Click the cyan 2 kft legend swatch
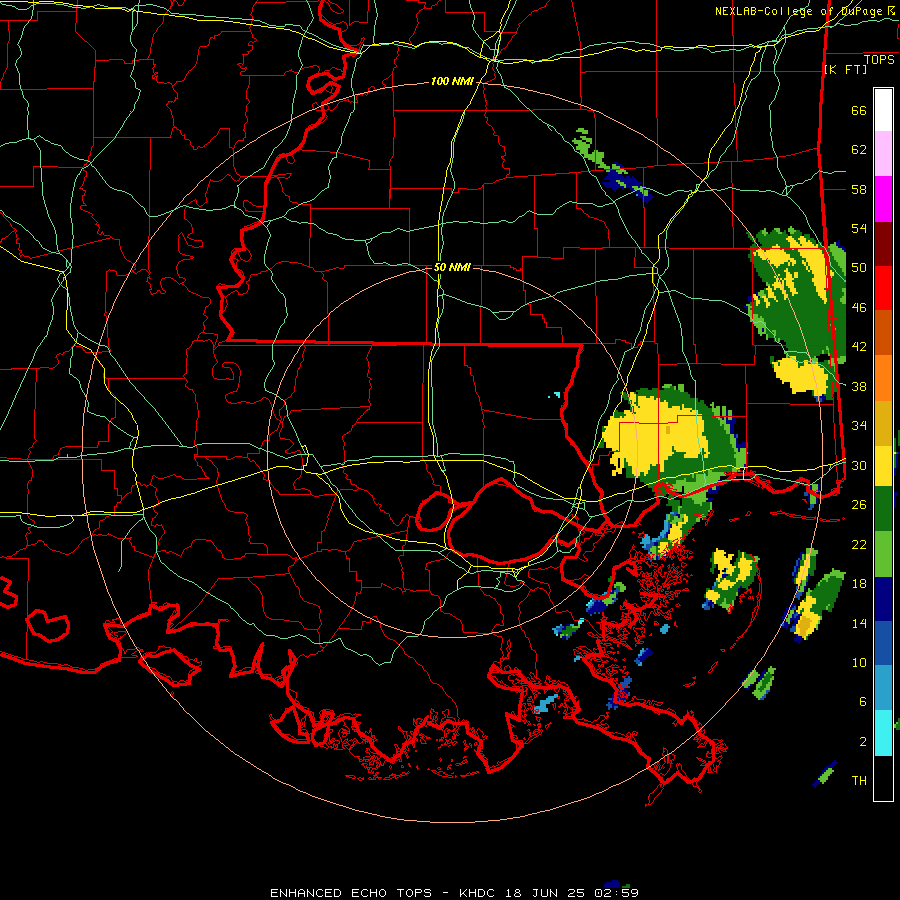Viewport: 900px width, 900px height. tap(883, 733)
